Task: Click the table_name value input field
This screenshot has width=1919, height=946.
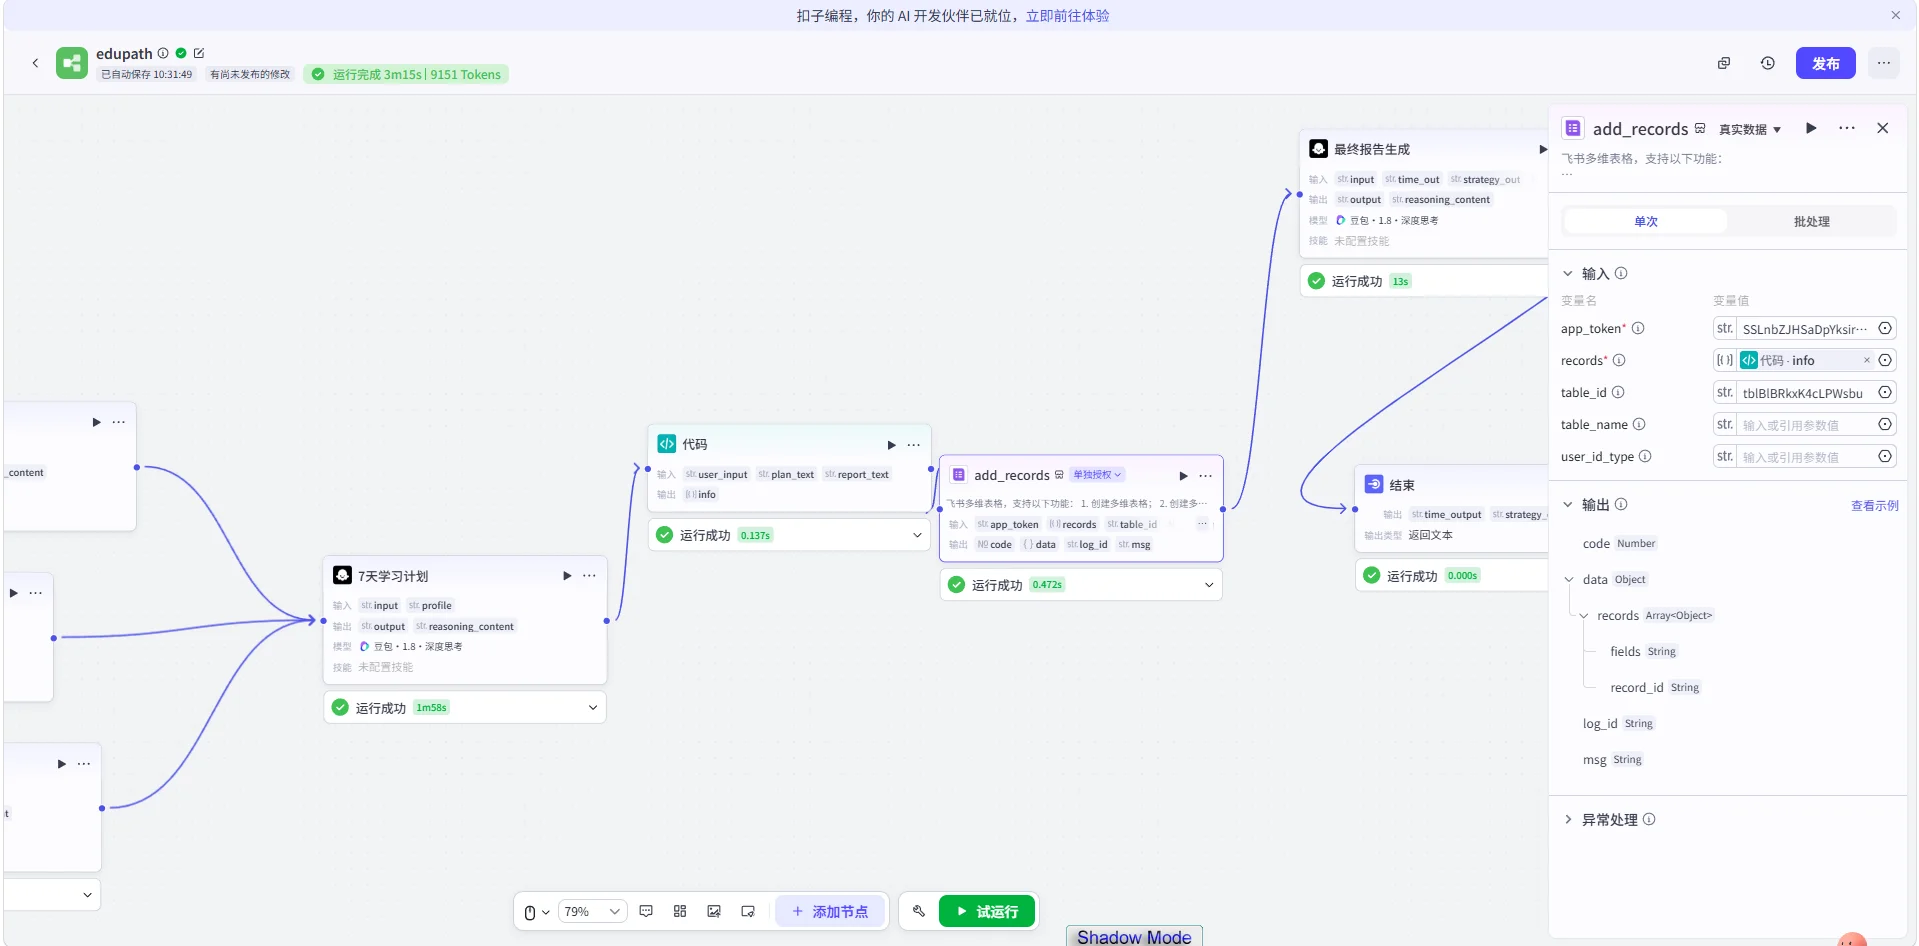Action: click(x=1804, y=425)
